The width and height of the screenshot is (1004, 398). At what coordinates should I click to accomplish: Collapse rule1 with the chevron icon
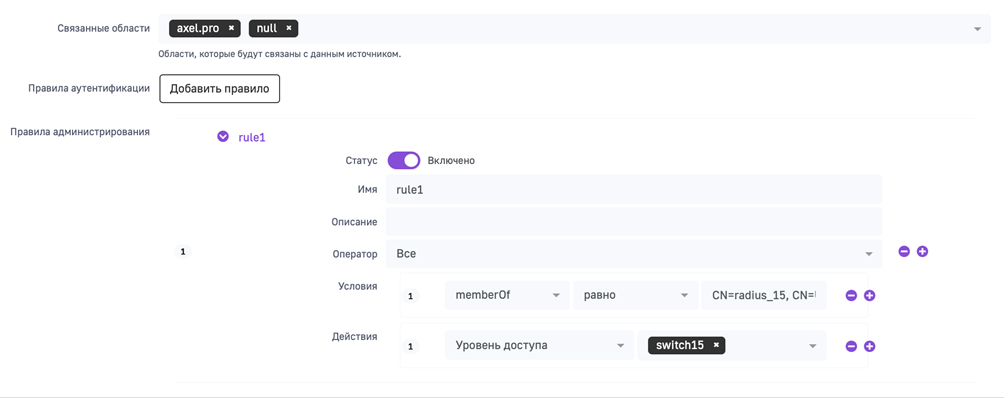pyautogui.click(x=223, y=136)
